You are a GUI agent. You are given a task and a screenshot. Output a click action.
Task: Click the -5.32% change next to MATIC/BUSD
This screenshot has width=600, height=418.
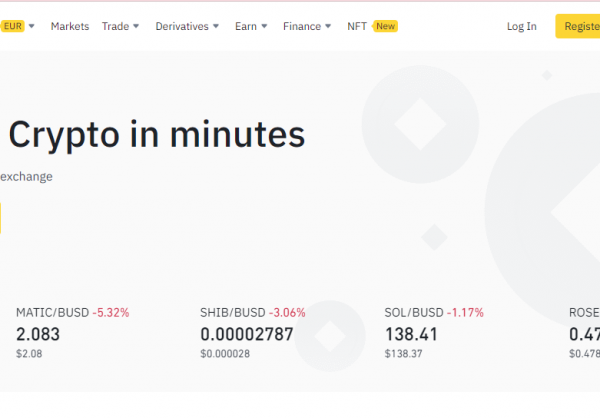(111, 312)
